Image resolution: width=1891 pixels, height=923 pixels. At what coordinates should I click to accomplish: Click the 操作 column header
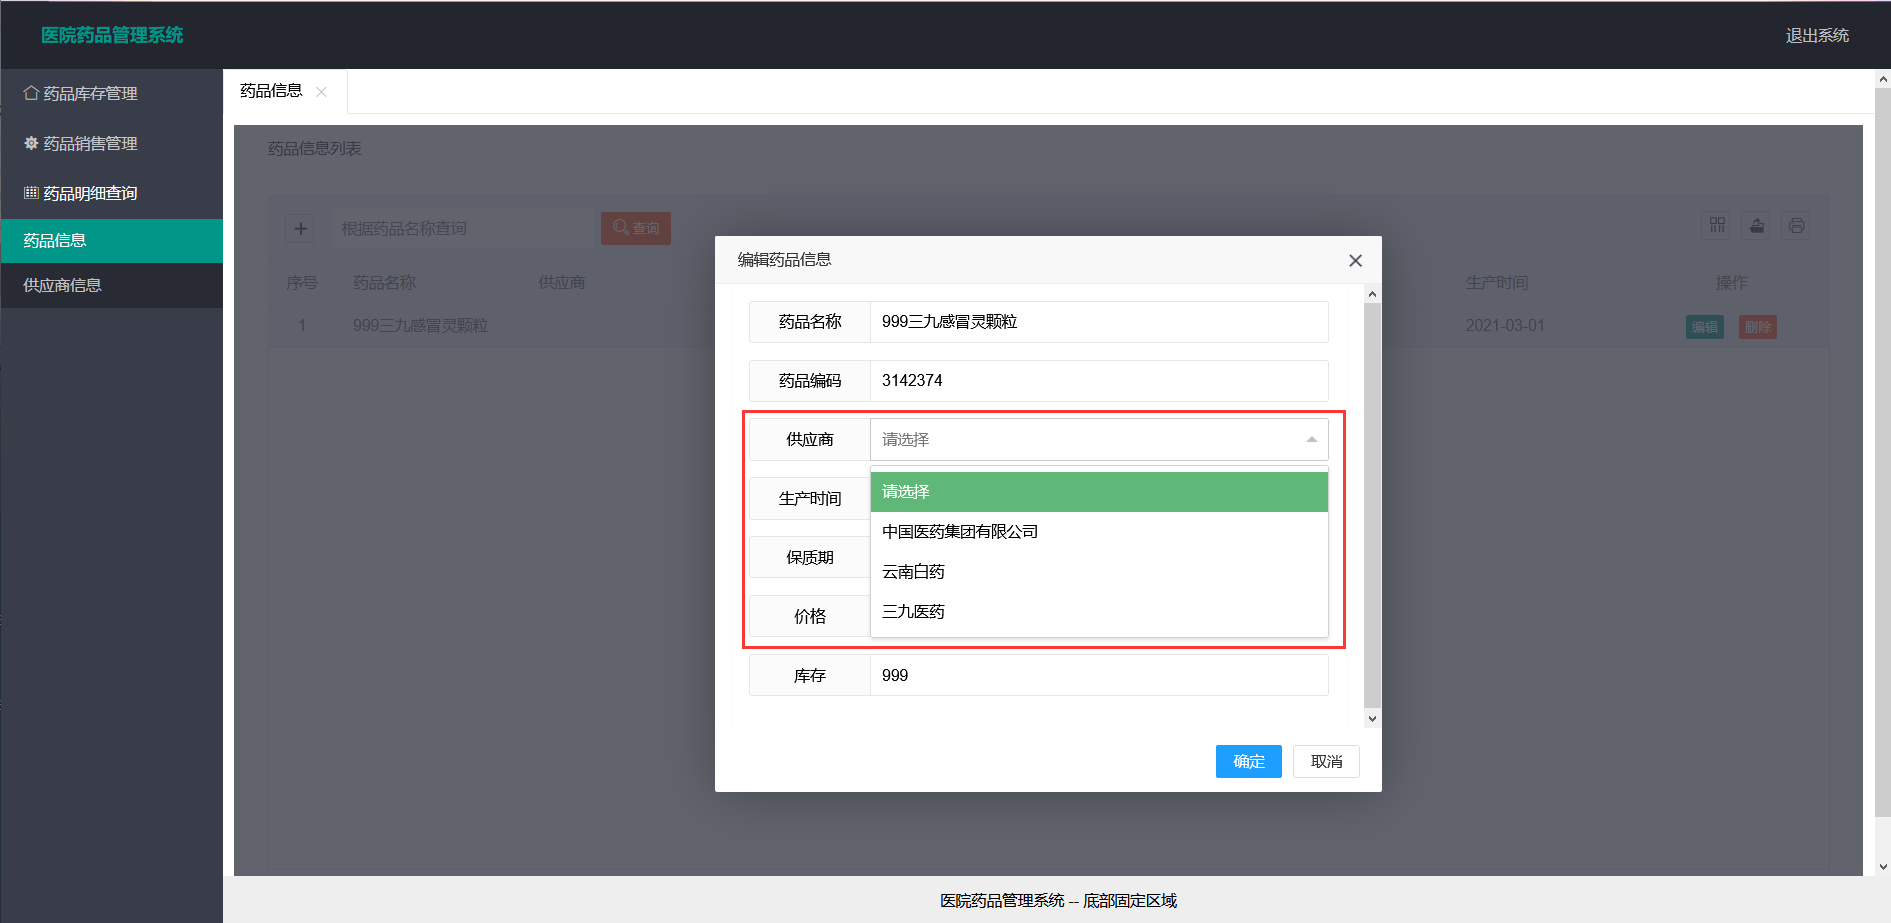[1732, 283]
